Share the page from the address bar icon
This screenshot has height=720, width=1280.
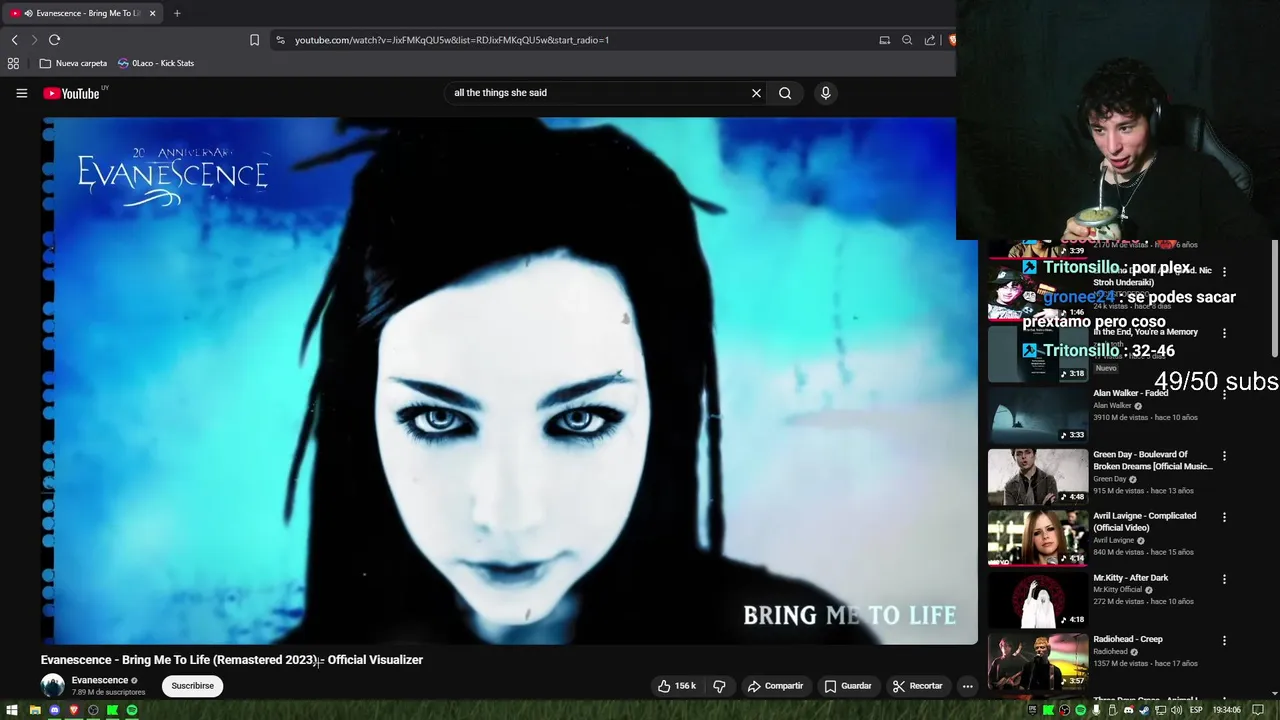[x=930, y=40]
